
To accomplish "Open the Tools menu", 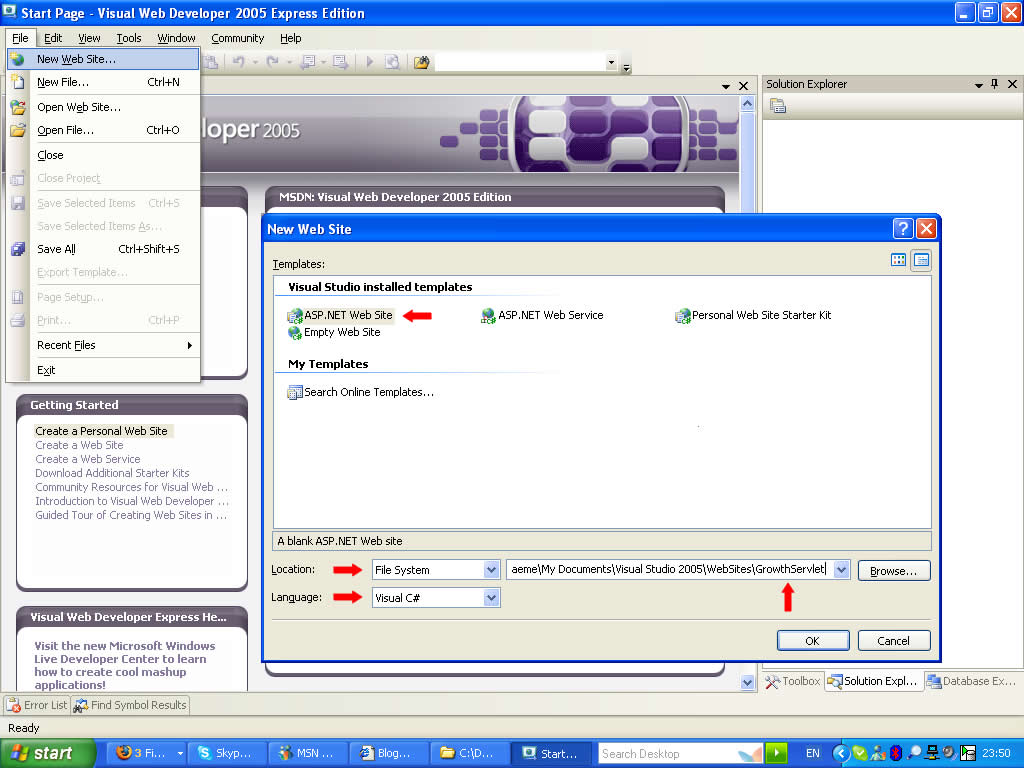I will click(x=129, y=38).
